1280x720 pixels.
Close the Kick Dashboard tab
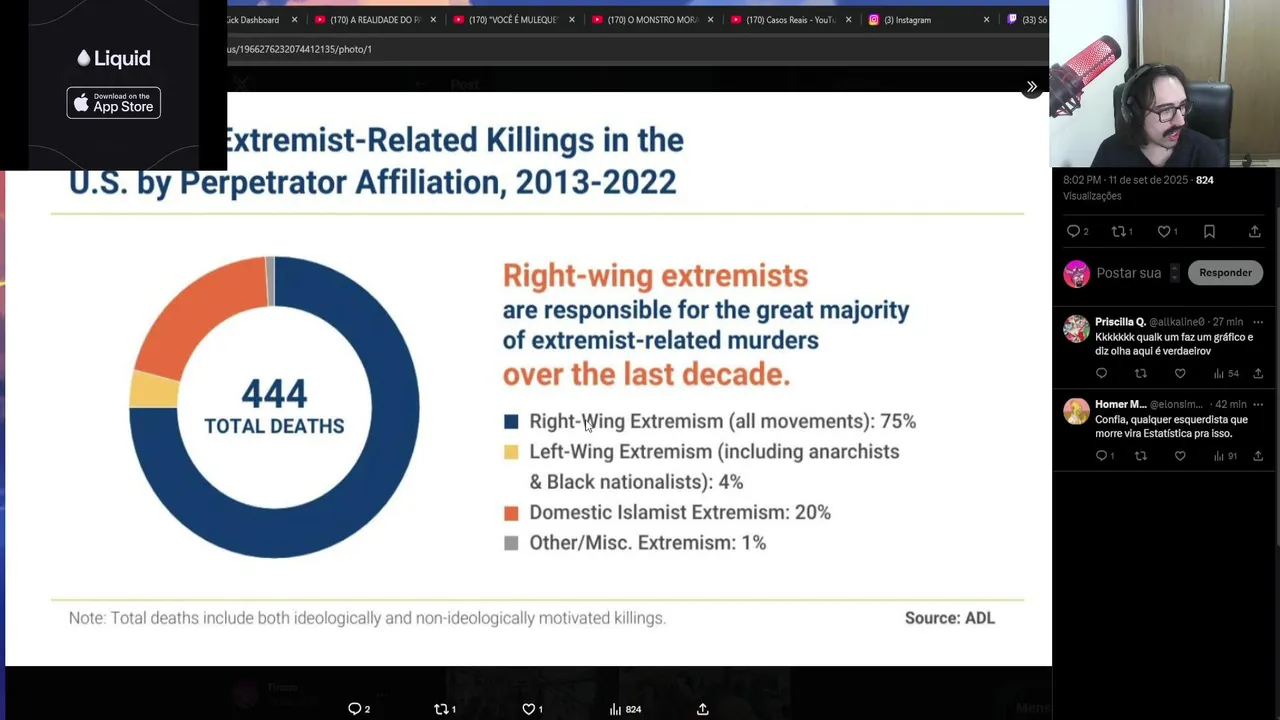[x=294, y=20]
